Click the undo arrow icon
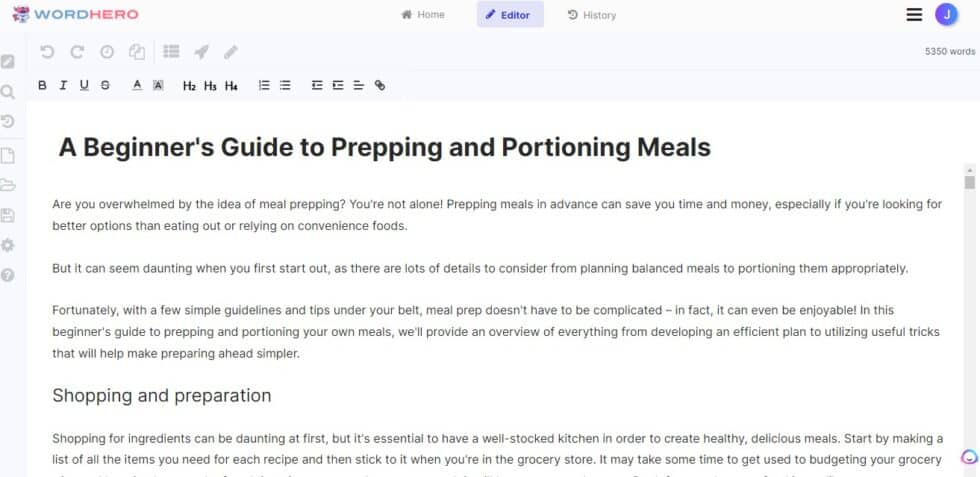The width and height of the screenshot is (980, 477). coord(47,52)
